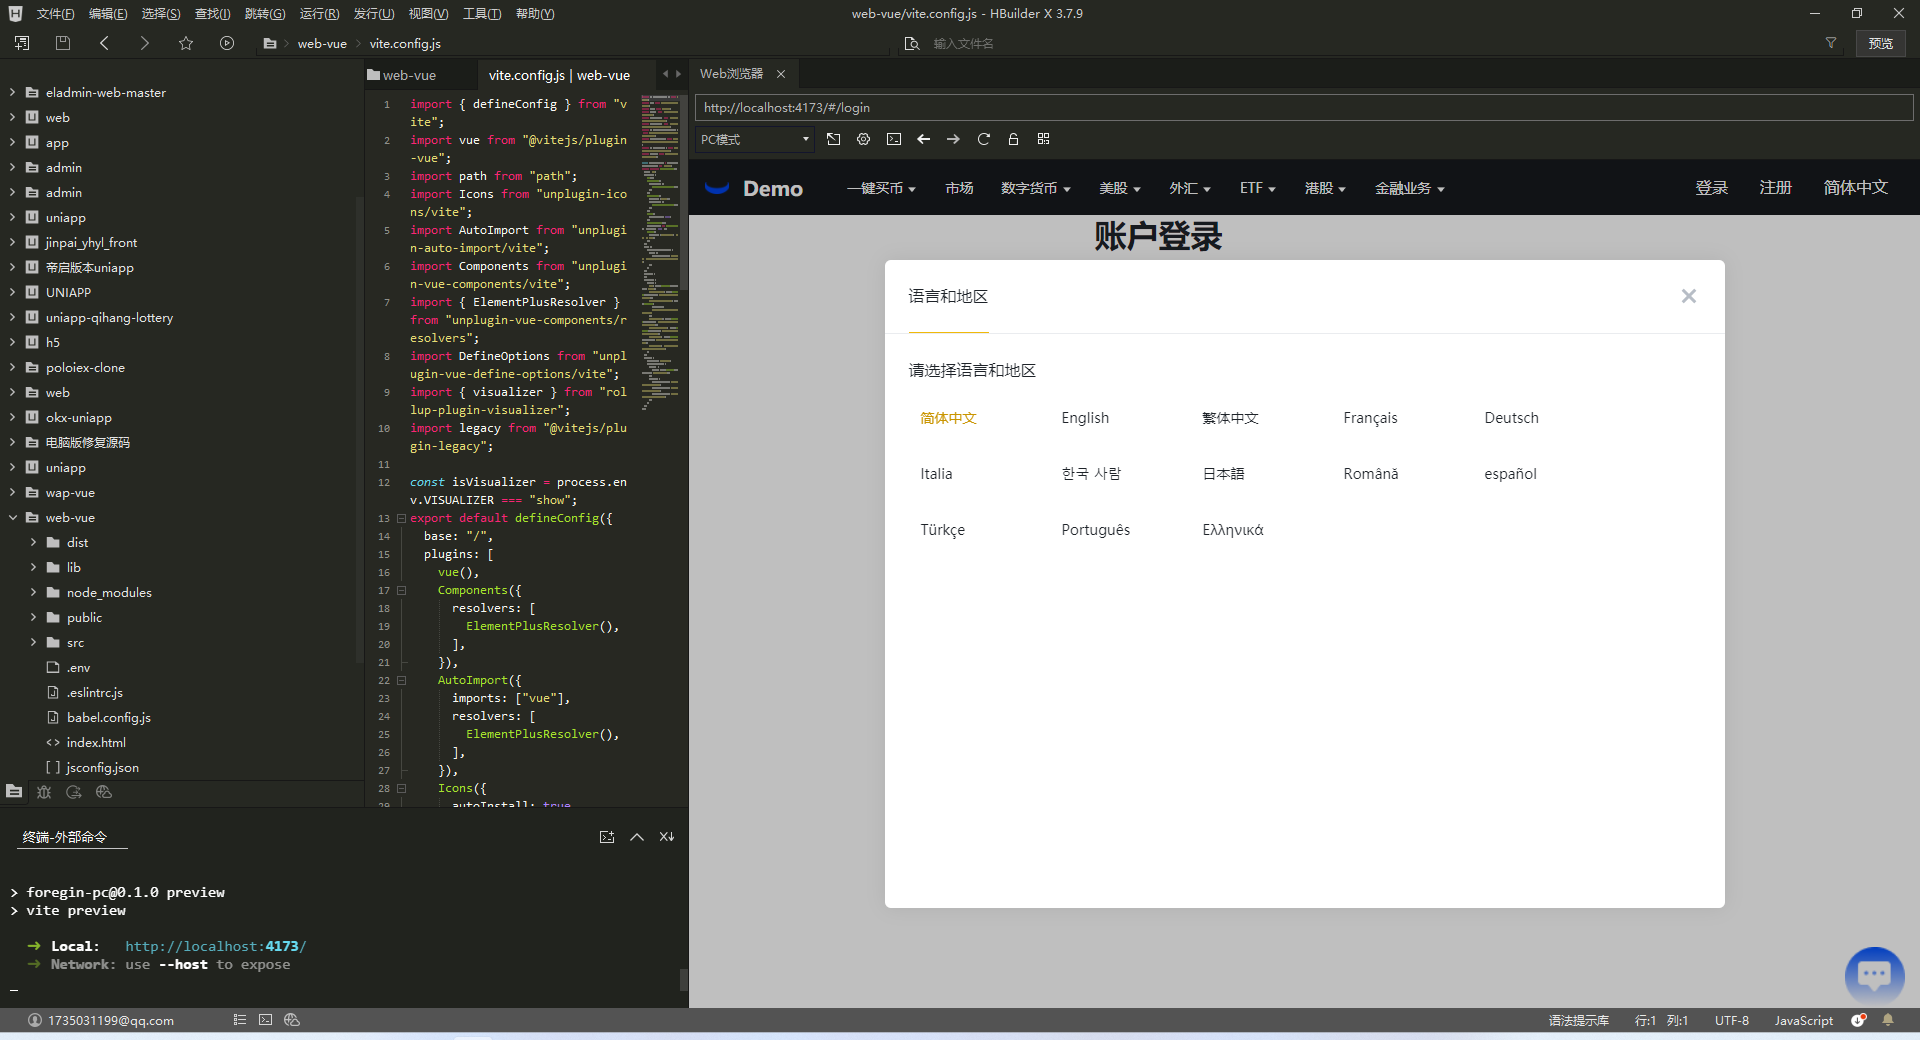Choose Français language option

pyautogui.click(x=1370, y=418)
